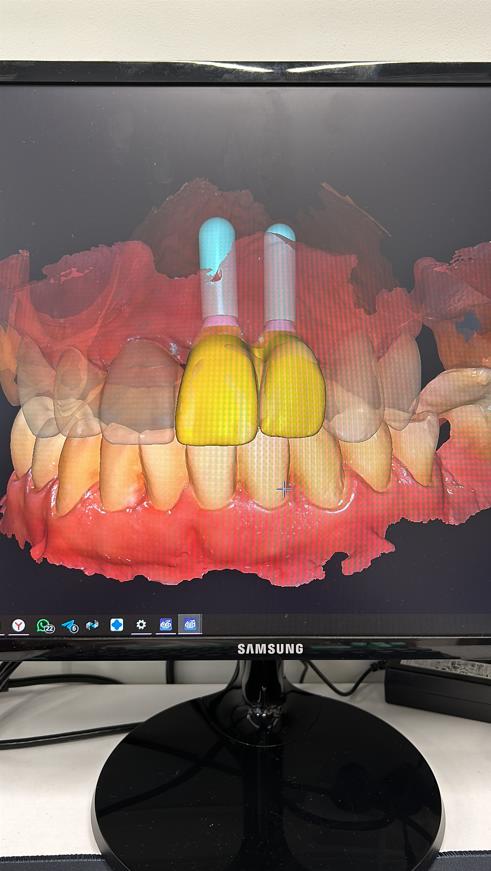Select the gray shaft of right implant
Viewport: 491px width, 871px height.
click(x=280, y=281)
